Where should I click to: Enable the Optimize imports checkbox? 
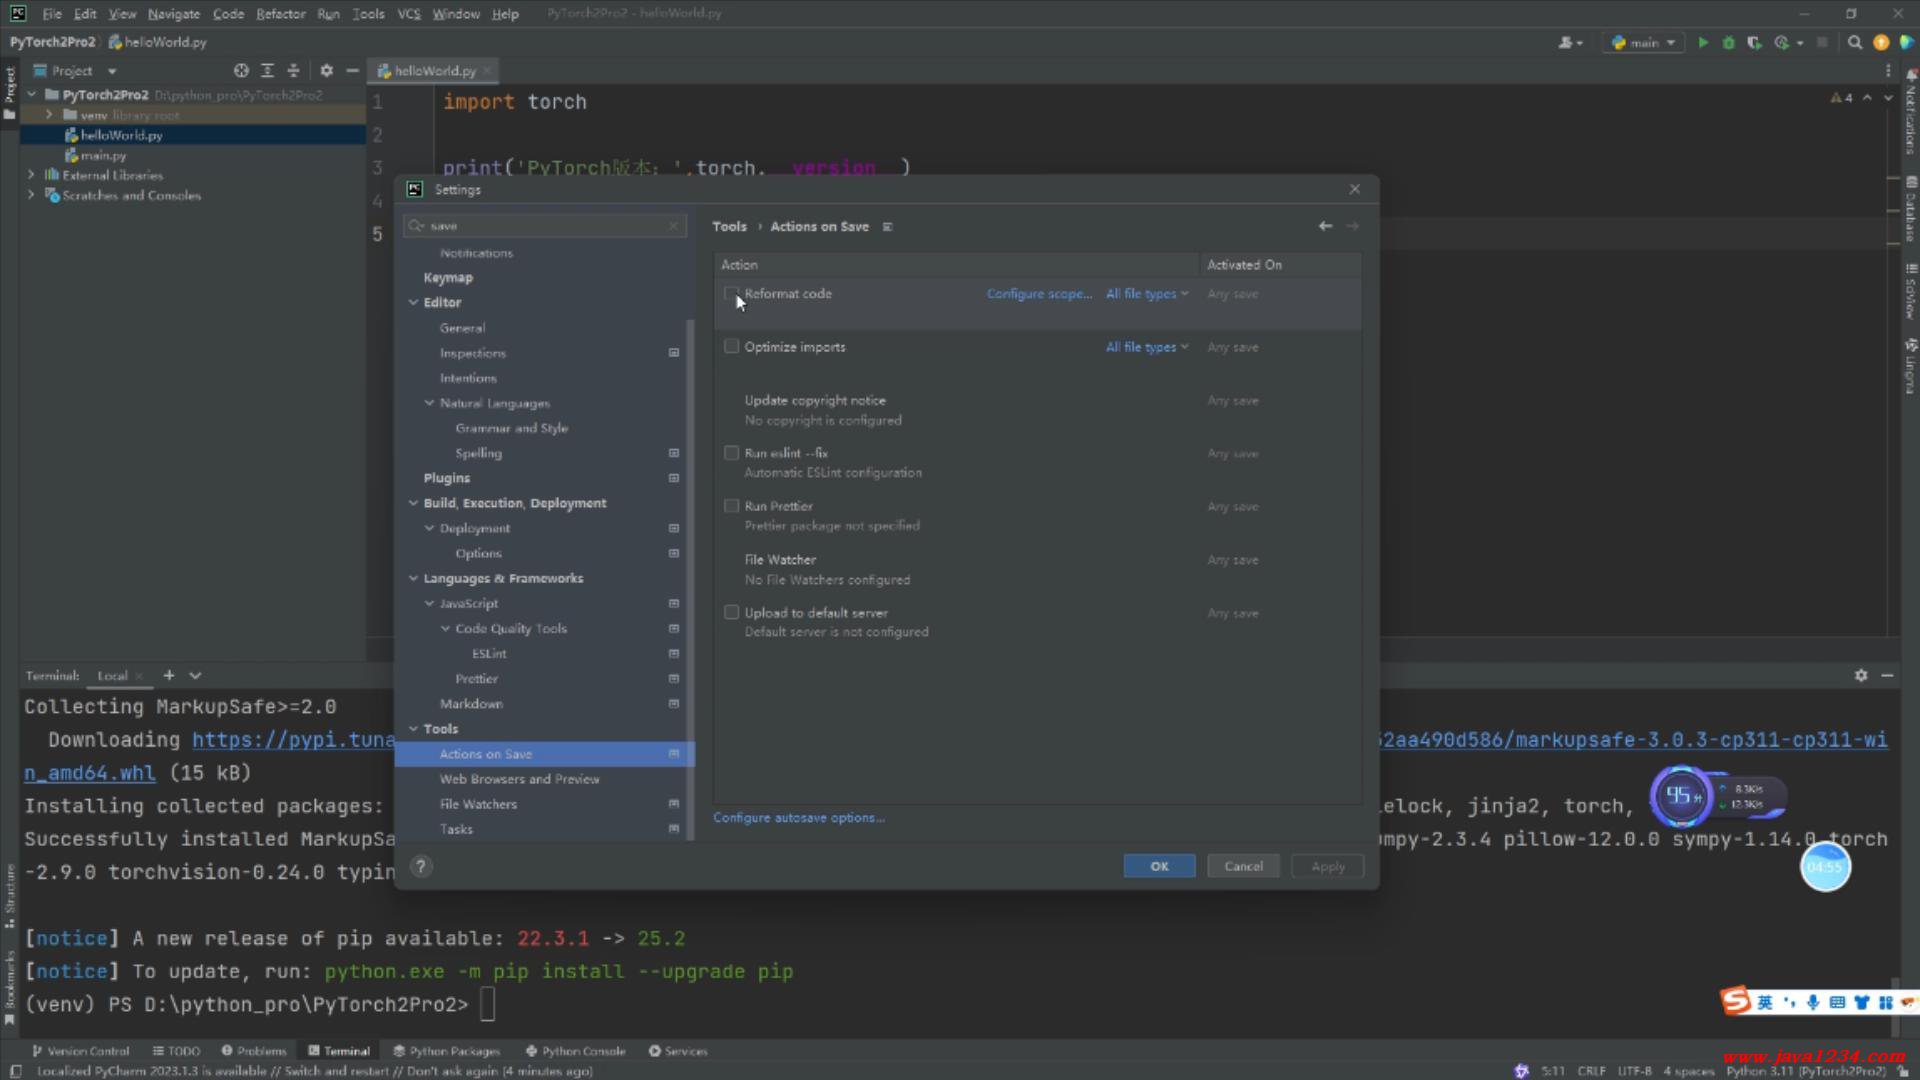pyautogui.click(x=731, y=347)
